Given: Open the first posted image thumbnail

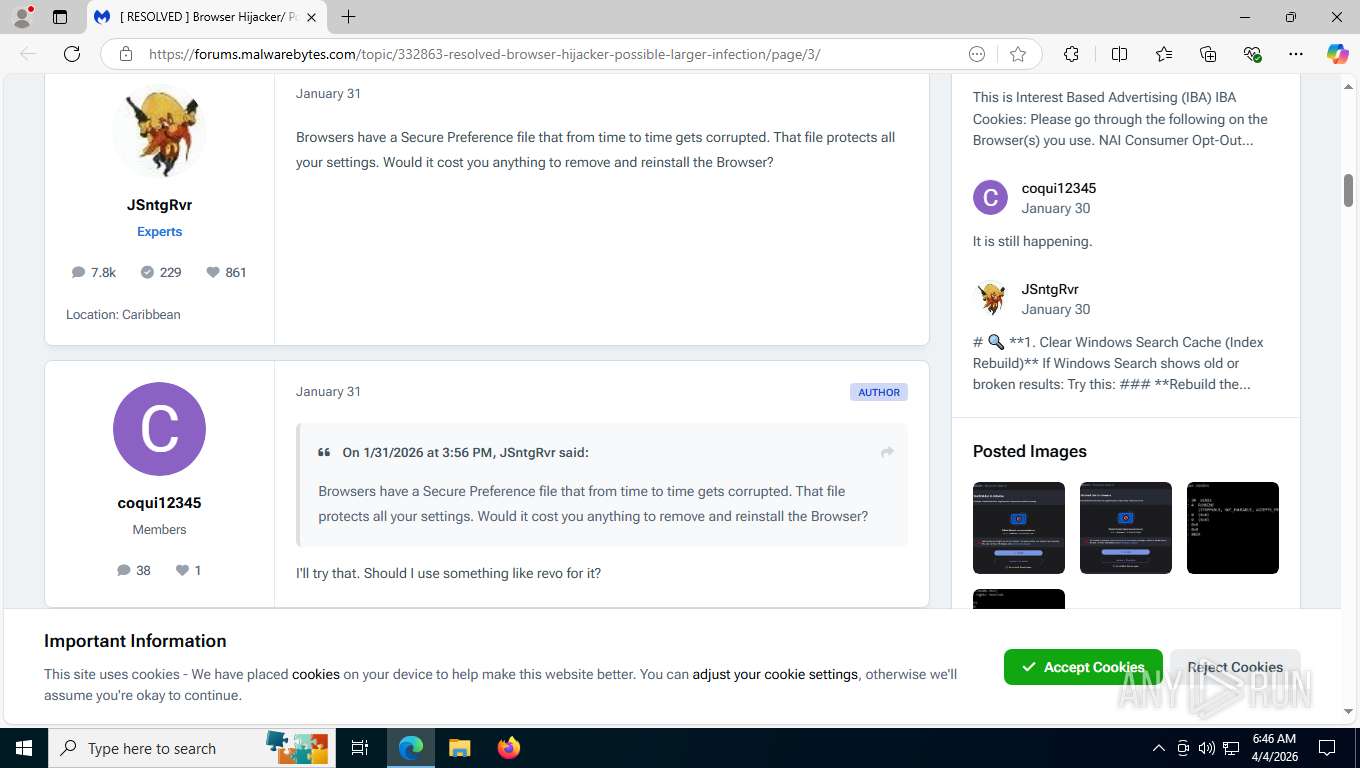Looking at the screenshot, I should (x=1019, y=528).
